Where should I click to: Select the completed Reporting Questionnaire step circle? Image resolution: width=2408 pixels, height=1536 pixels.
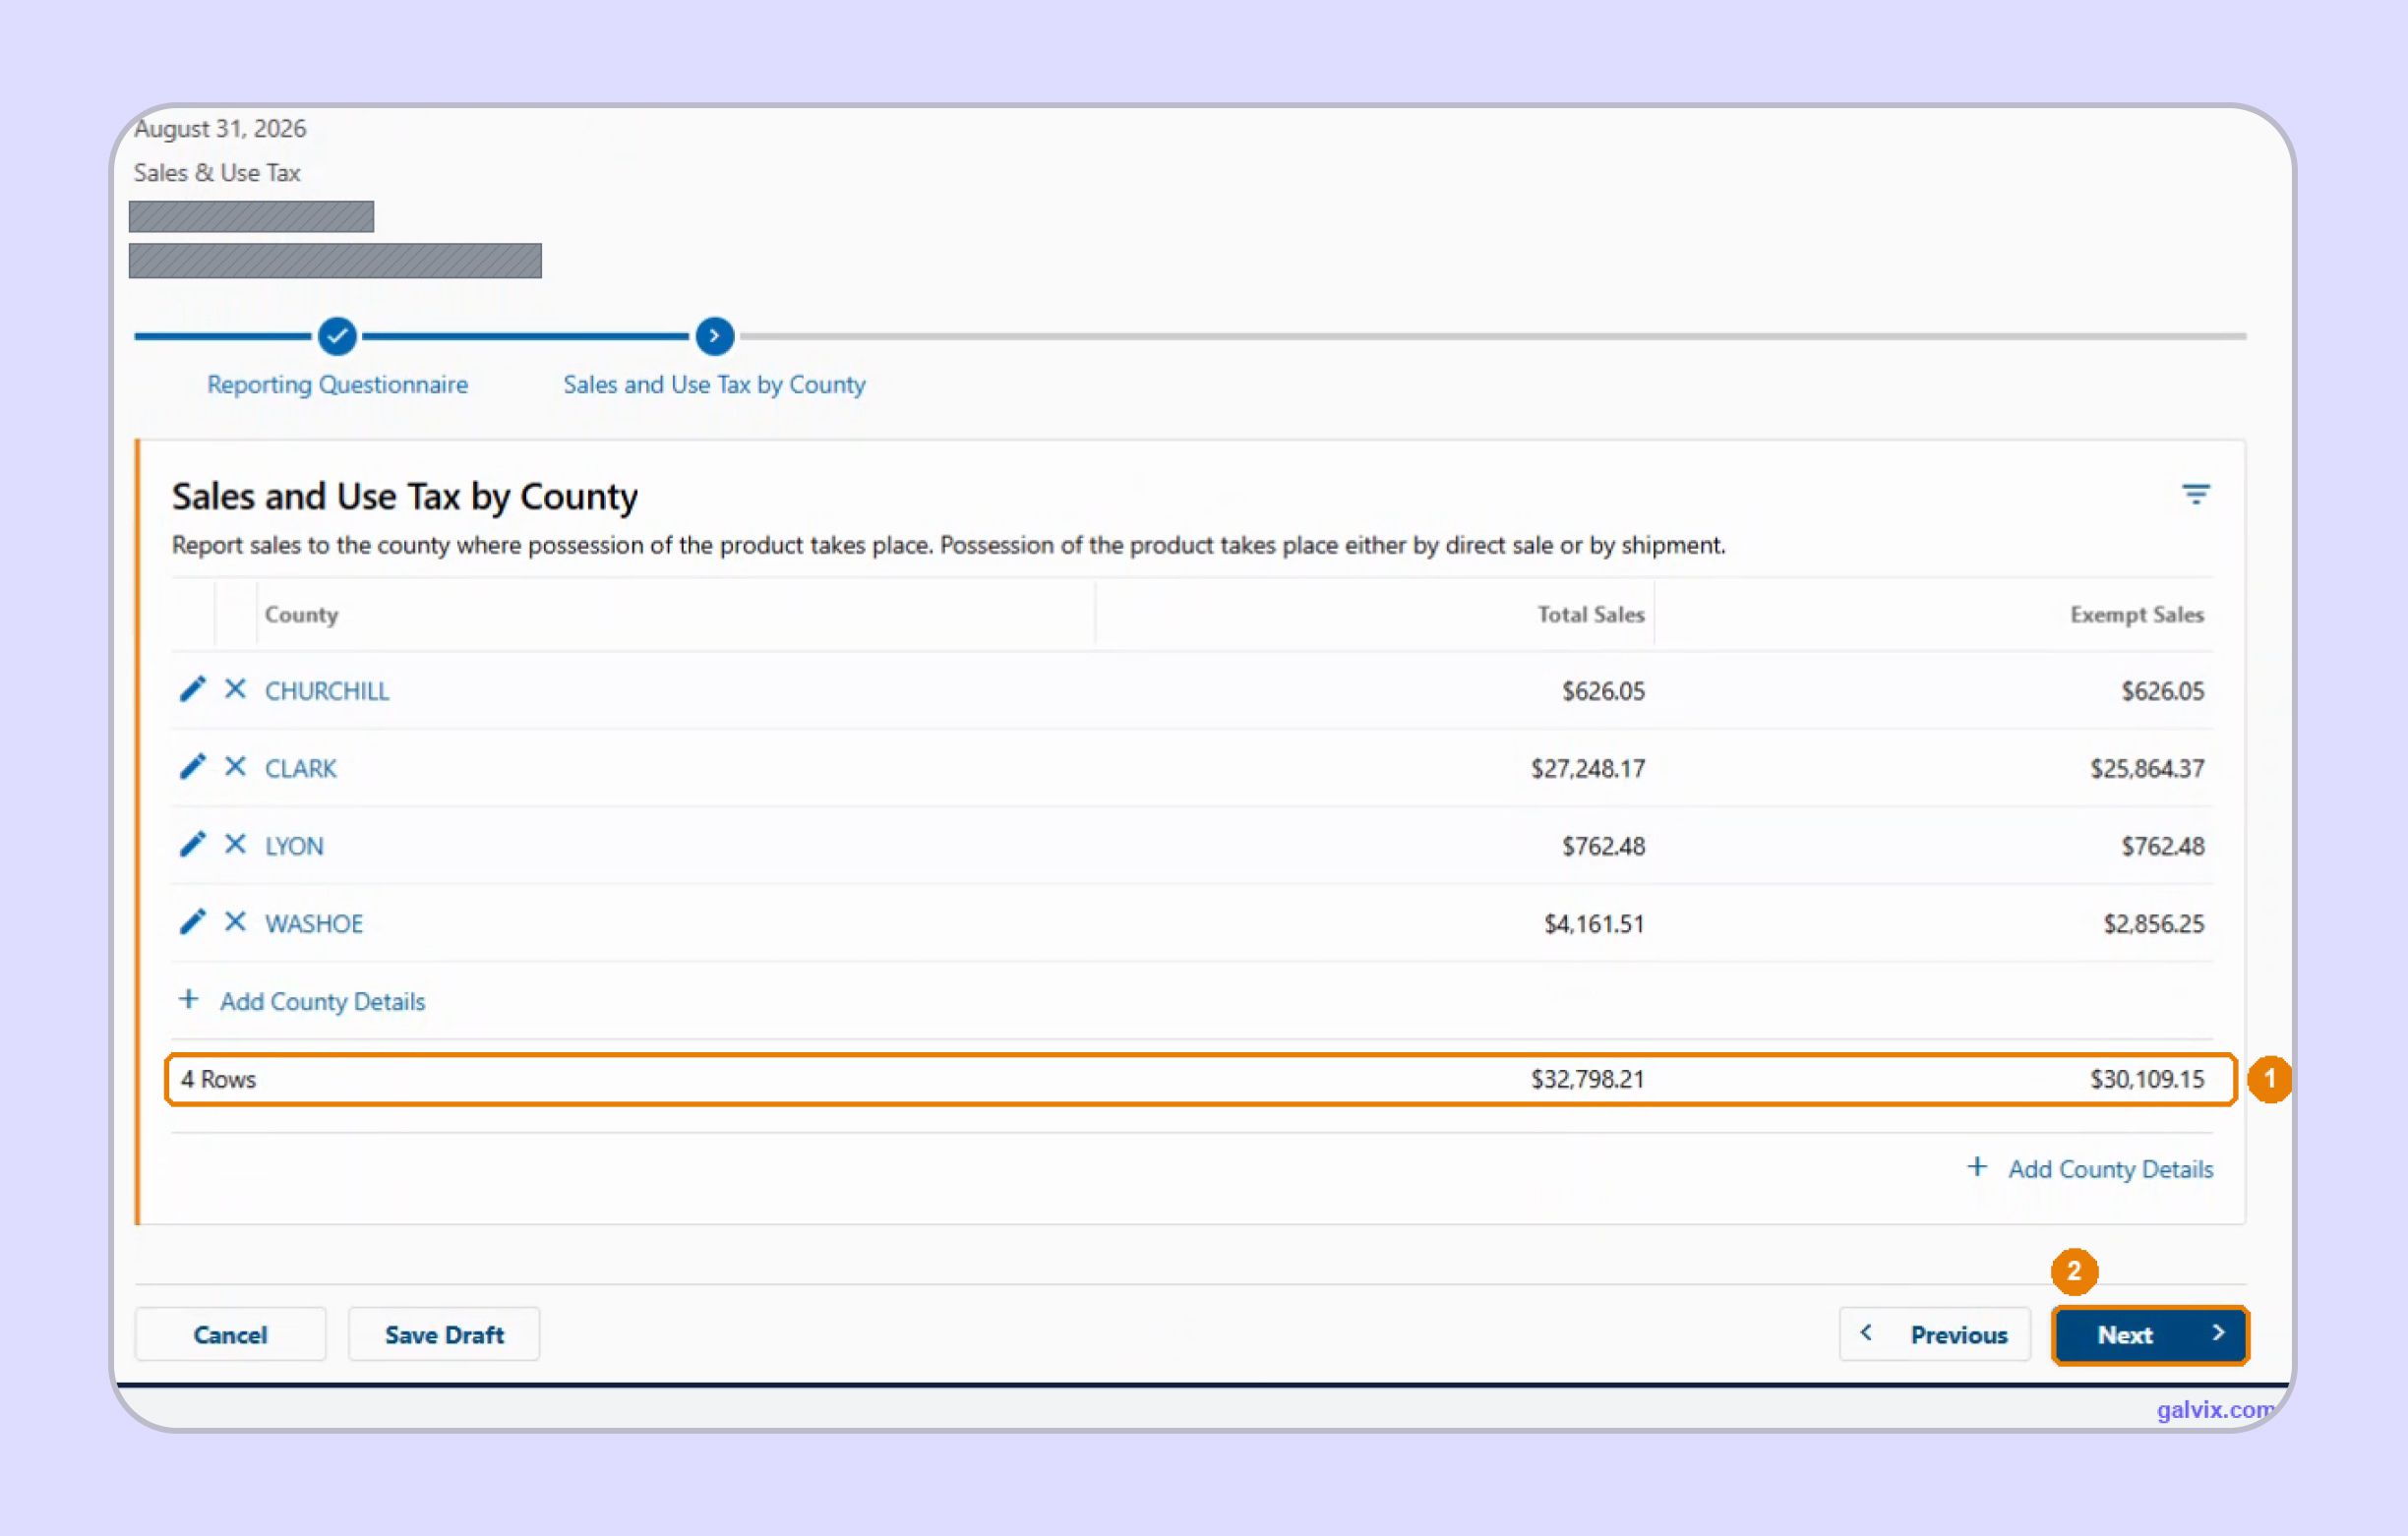[337, 336]
